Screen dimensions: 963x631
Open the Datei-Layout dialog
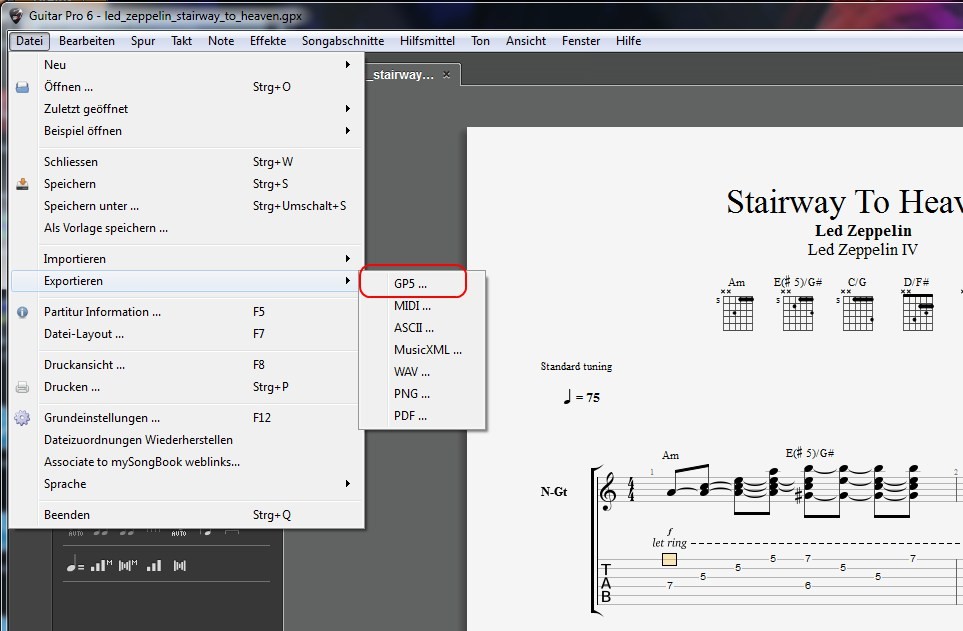(184, 334)
